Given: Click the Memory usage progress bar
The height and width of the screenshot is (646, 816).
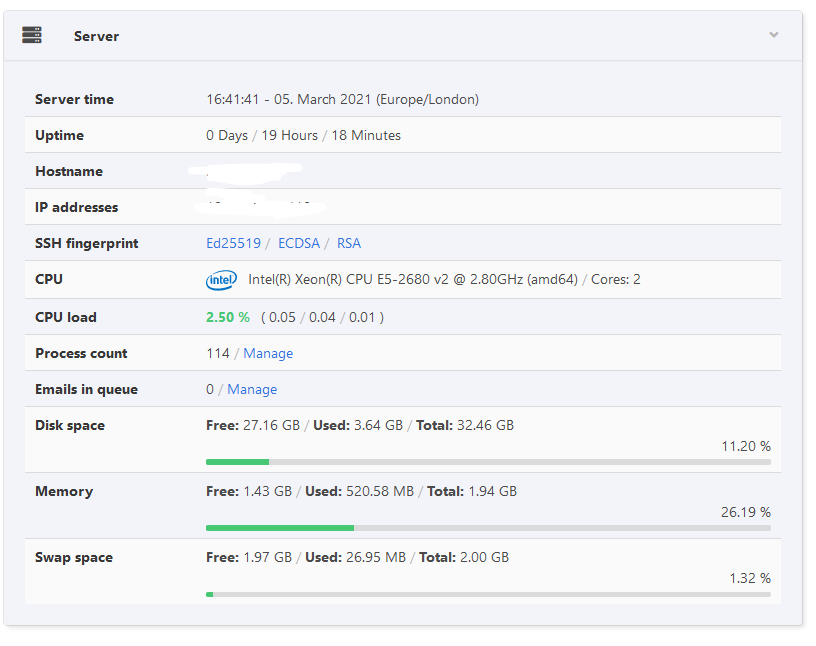Looking at the screenshot, I should (488, 528).
